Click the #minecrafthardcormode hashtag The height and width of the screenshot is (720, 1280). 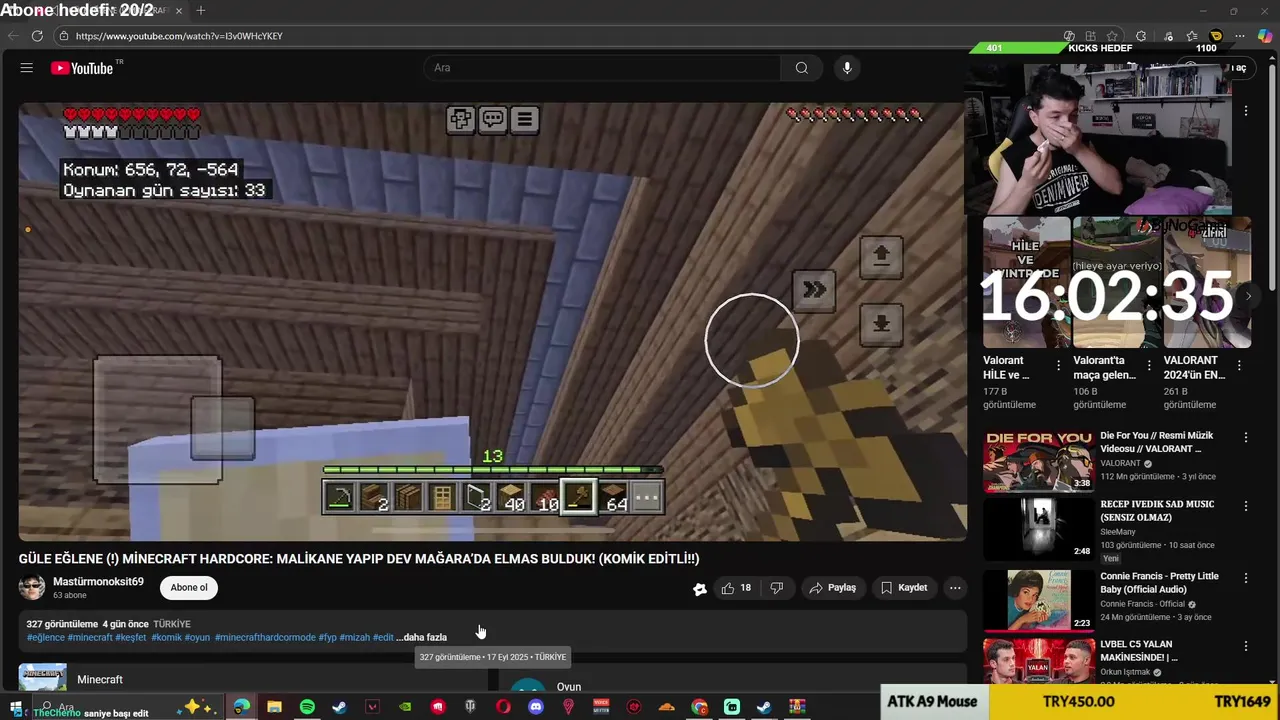pyautogui.click(x=265, y=637)
